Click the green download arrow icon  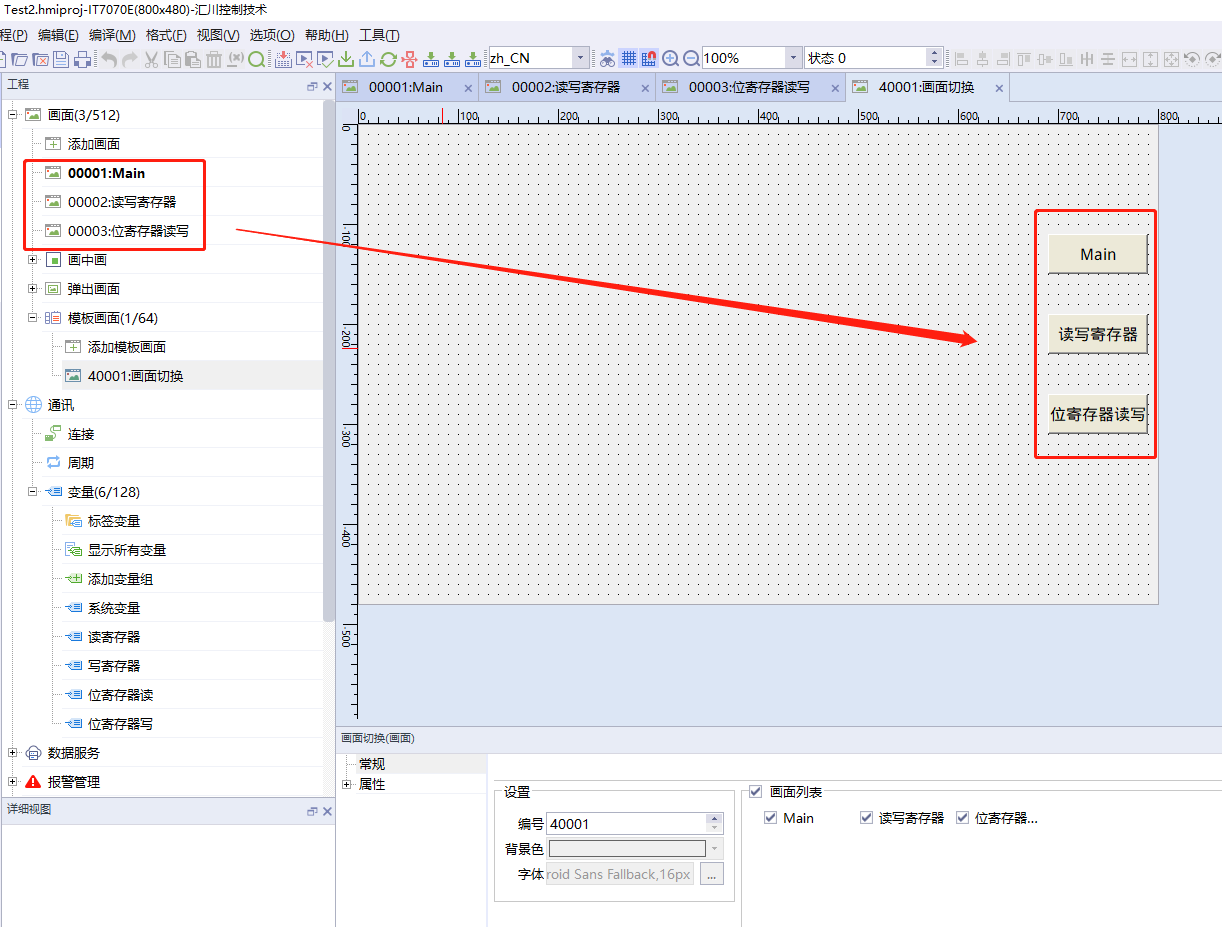pyautogui.click(x=345, y=59)
